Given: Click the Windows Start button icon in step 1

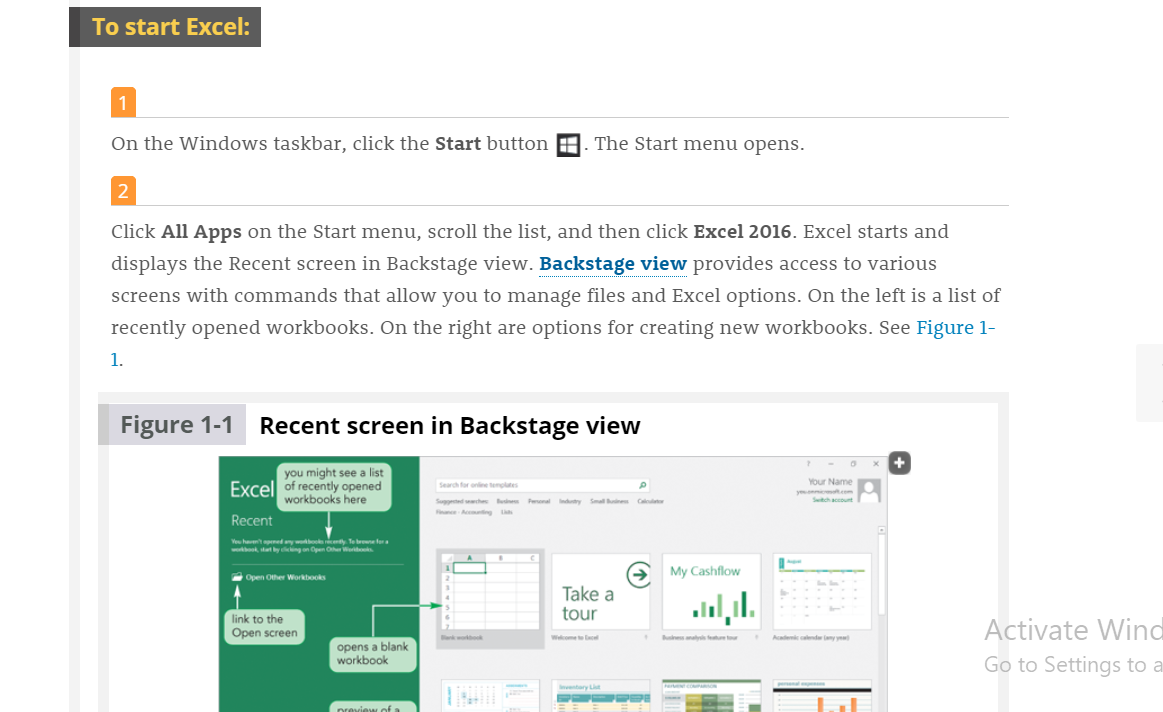Looking at the screenshot, I should point(568,145).
